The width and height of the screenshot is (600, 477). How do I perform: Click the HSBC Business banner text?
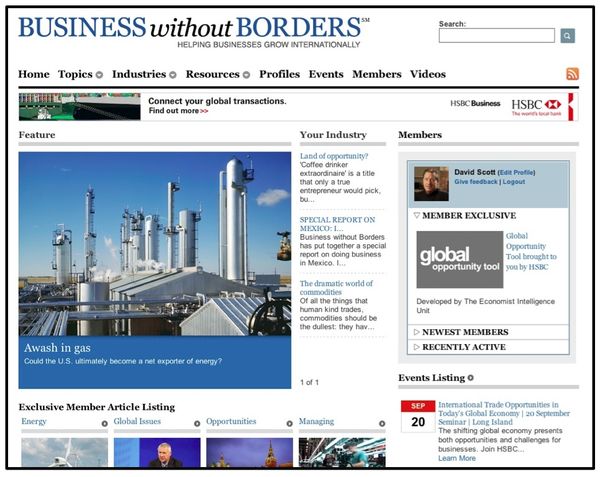pos(475,103)
